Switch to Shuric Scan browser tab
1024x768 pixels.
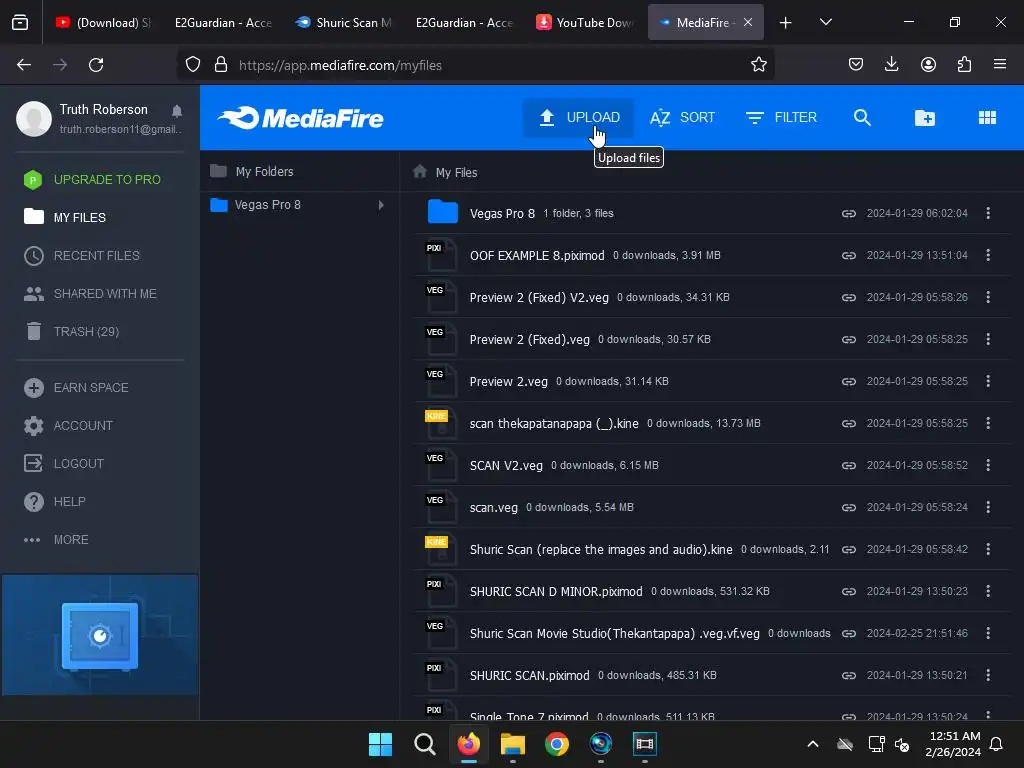pos(344,22)
